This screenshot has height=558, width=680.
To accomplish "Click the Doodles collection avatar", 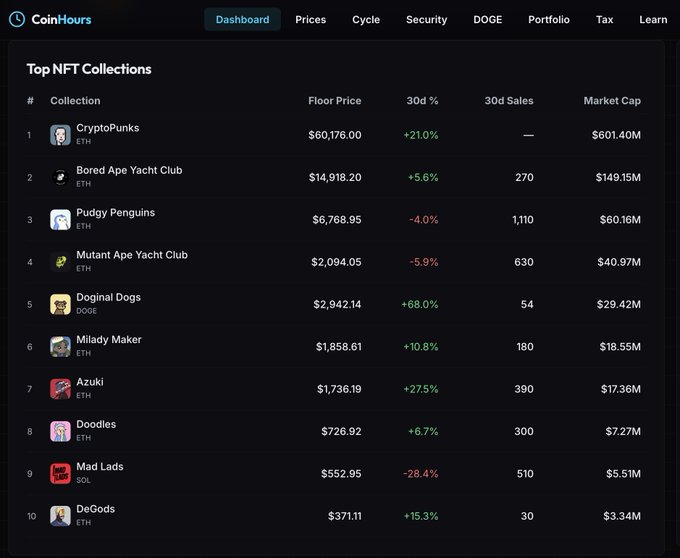I will pyautogui.click(x=60, y=431).
